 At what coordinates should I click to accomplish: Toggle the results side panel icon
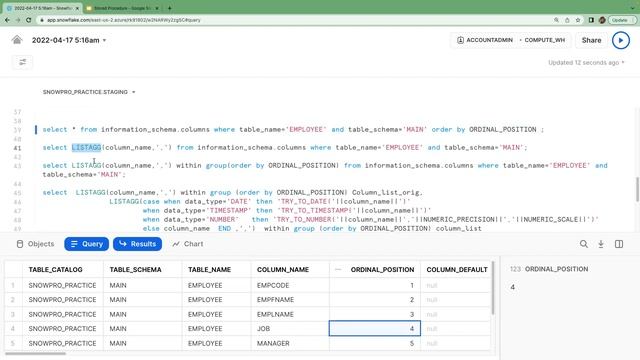(619, 244)
